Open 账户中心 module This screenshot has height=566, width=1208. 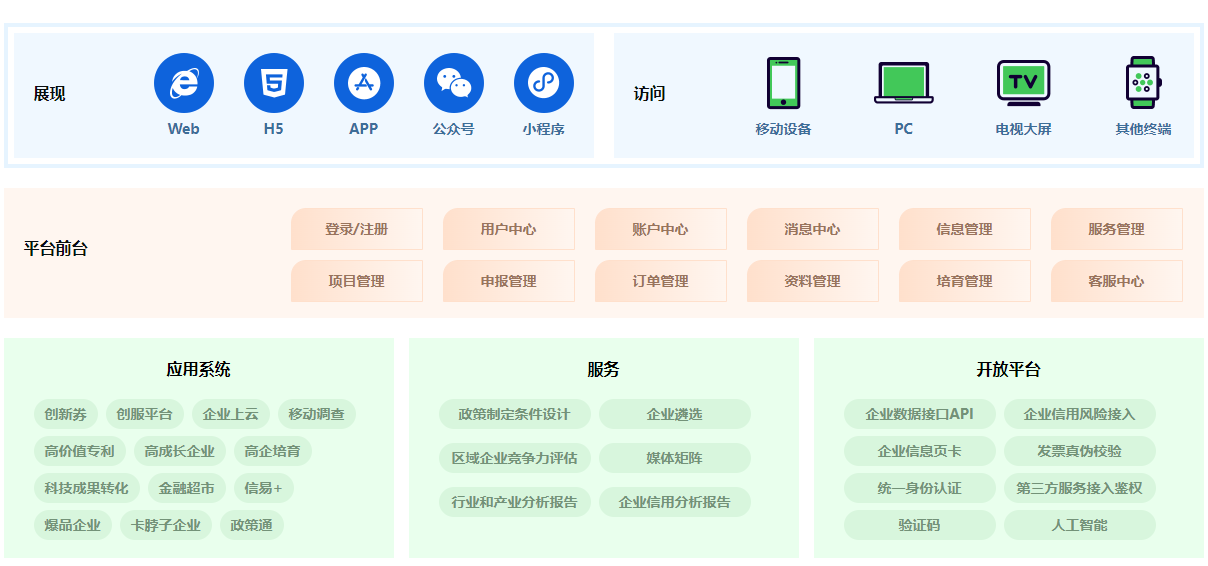661,229
